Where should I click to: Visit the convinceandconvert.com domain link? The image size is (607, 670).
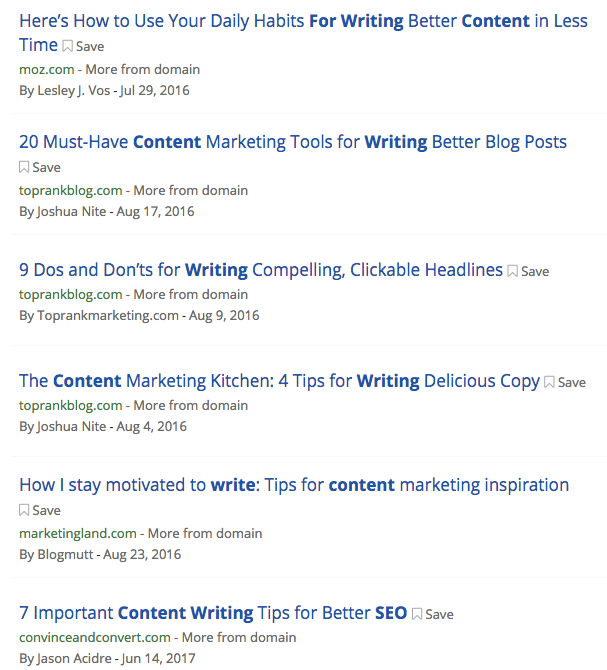click(94, 637)
